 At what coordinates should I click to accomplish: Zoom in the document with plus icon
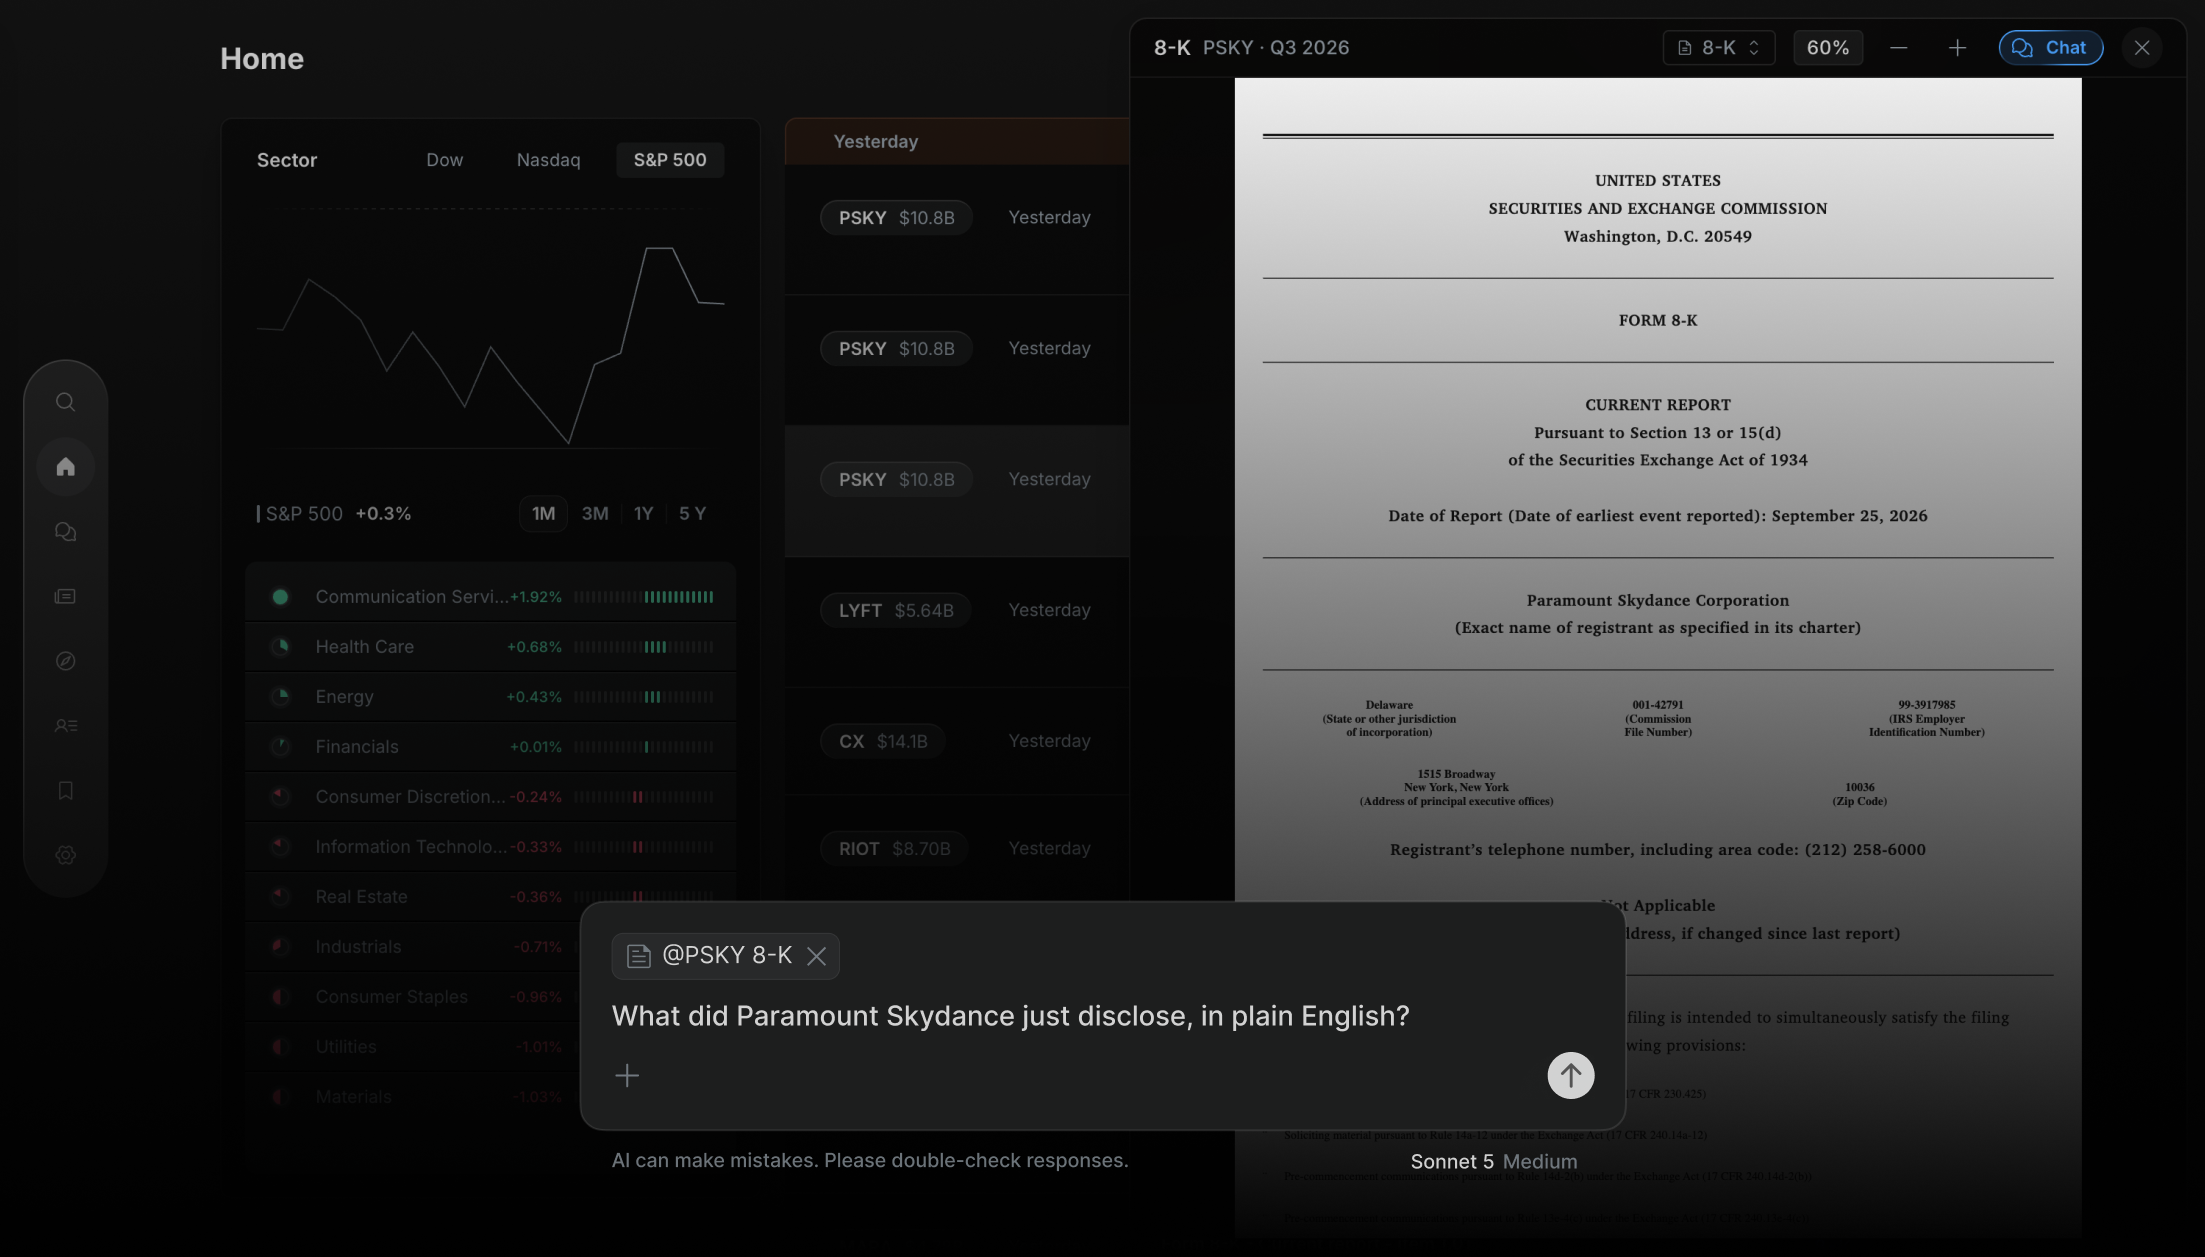[1957, 48]
